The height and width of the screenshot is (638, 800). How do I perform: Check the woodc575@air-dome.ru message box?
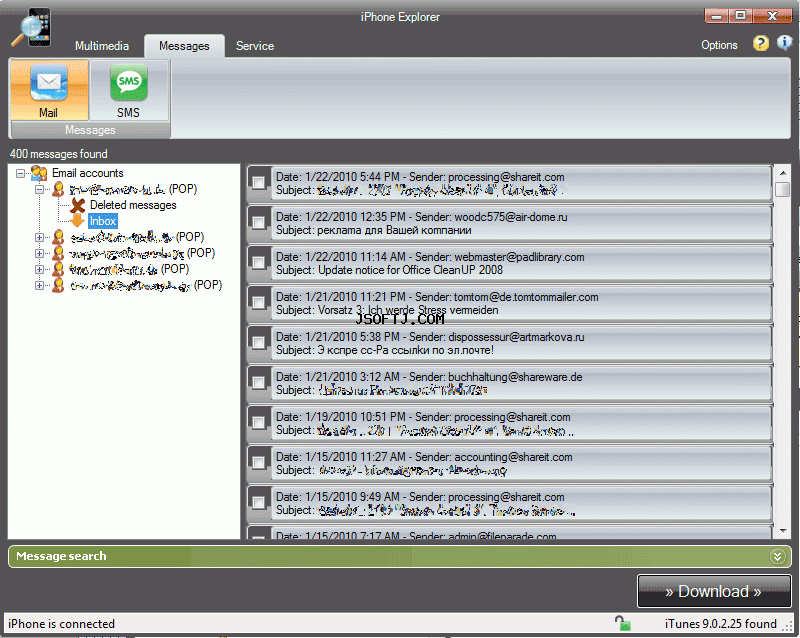(259, 222)
